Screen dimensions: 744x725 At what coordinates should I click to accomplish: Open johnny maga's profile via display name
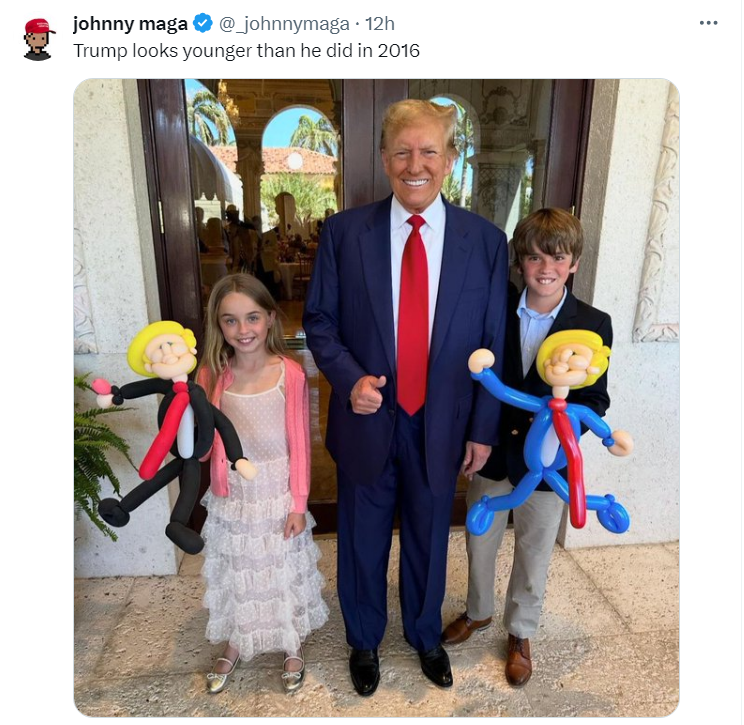pos(130,24)
